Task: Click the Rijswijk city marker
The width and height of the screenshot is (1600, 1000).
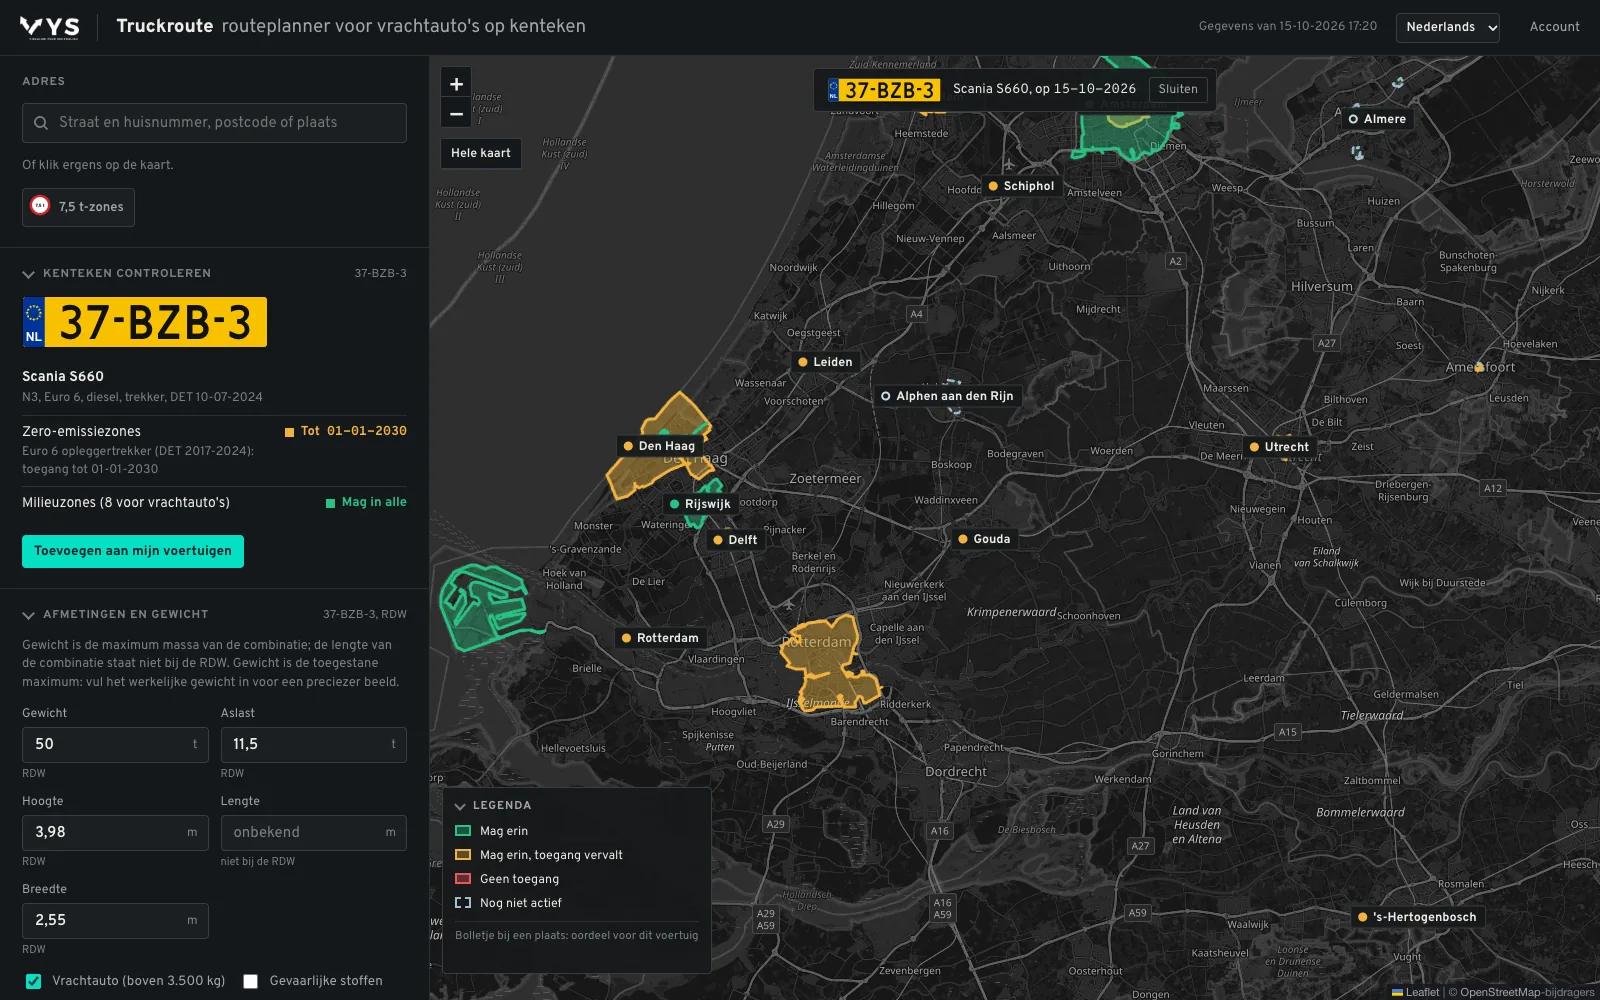Action: [x=700, y=504]
